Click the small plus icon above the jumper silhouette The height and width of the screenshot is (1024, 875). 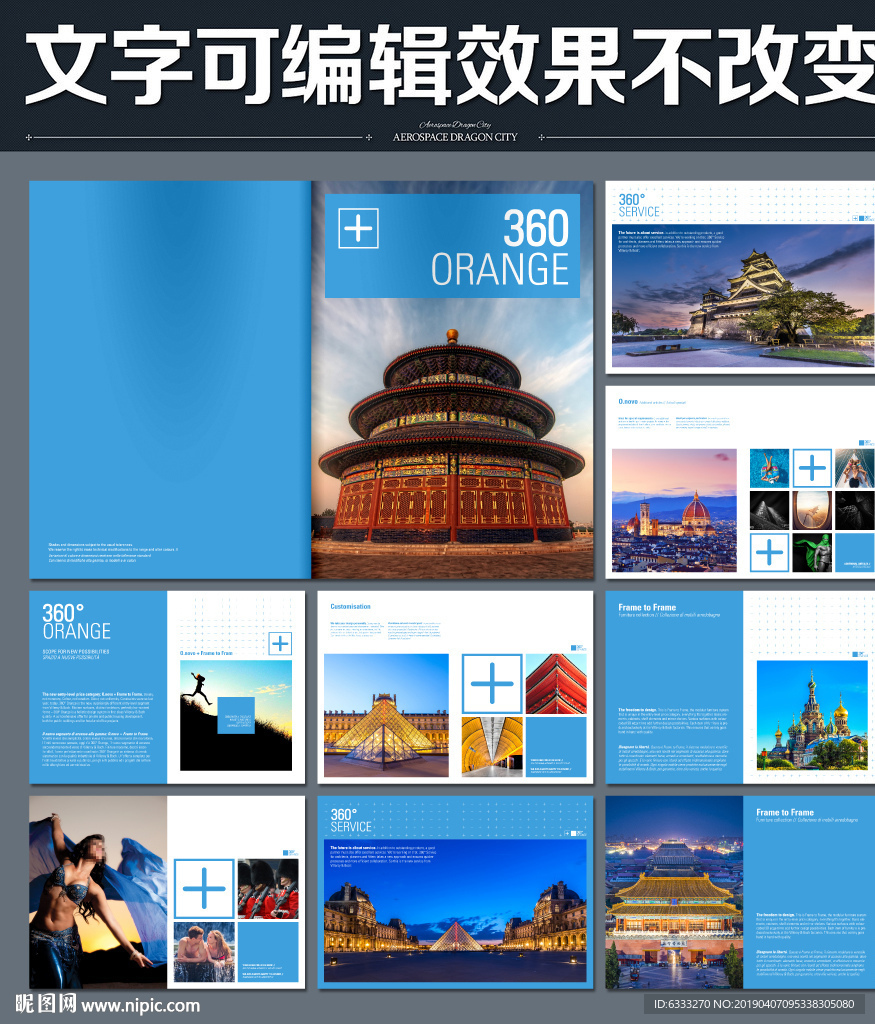pyautogui.click(x=280, y=644)
